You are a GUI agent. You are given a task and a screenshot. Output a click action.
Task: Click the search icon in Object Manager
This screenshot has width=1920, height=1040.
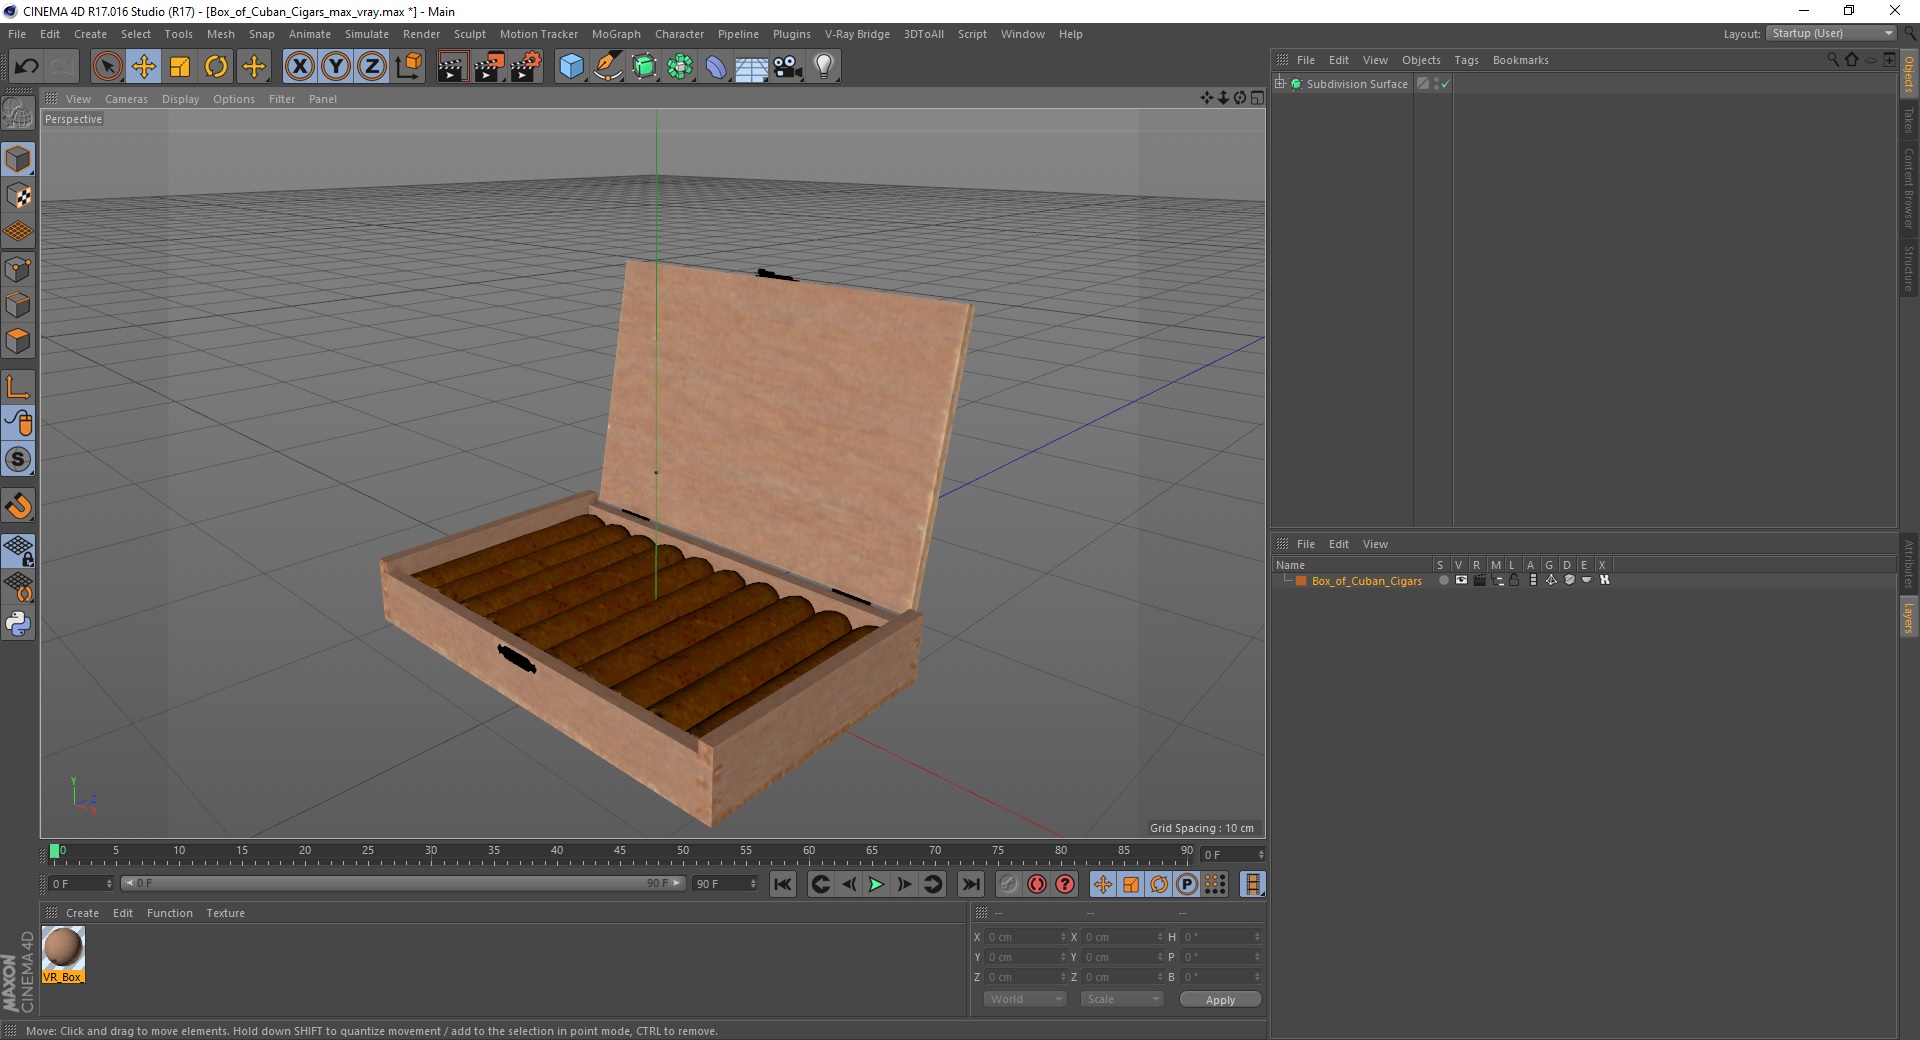[x=1833, y=60]
